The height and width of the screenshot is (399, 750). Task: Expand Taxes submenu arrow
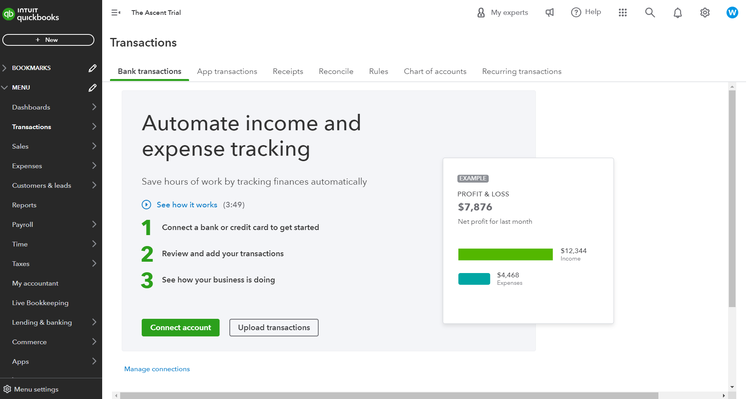point(94,264)
